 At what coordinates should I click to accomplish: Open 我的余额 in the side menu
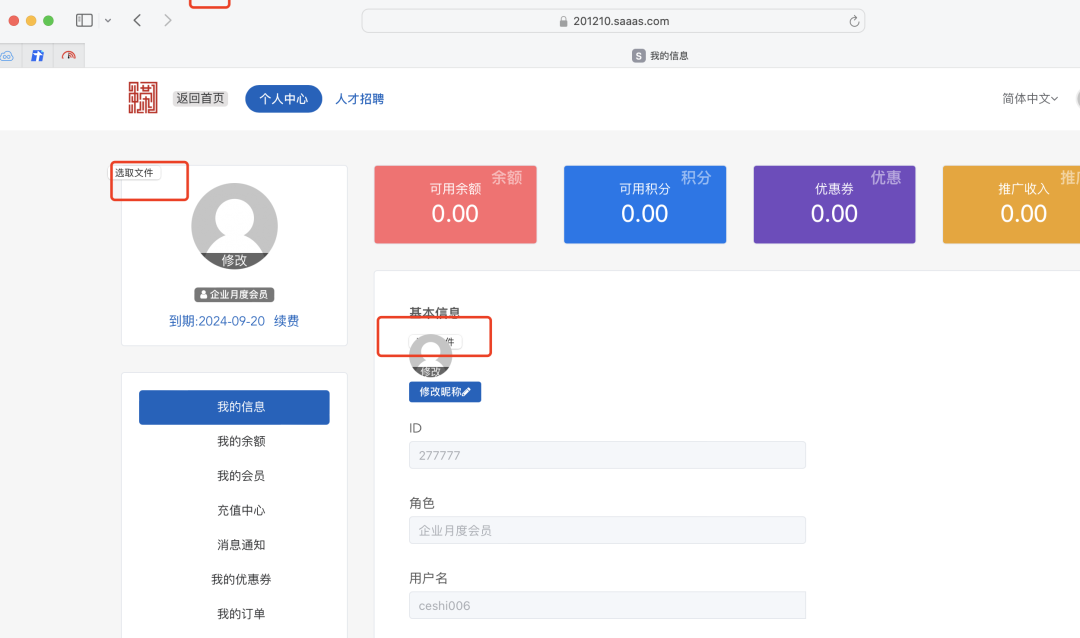[241, 441]
